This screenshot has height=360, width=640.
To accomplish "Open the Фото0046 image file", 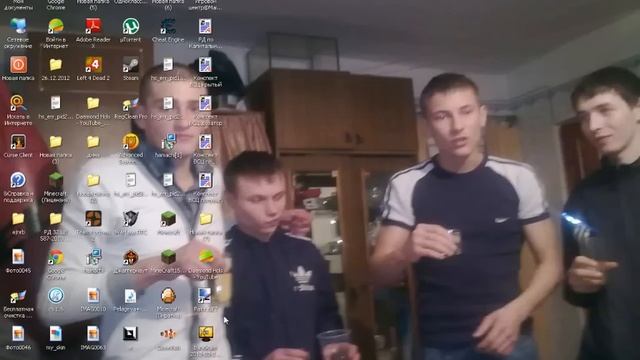I will 18,334.
